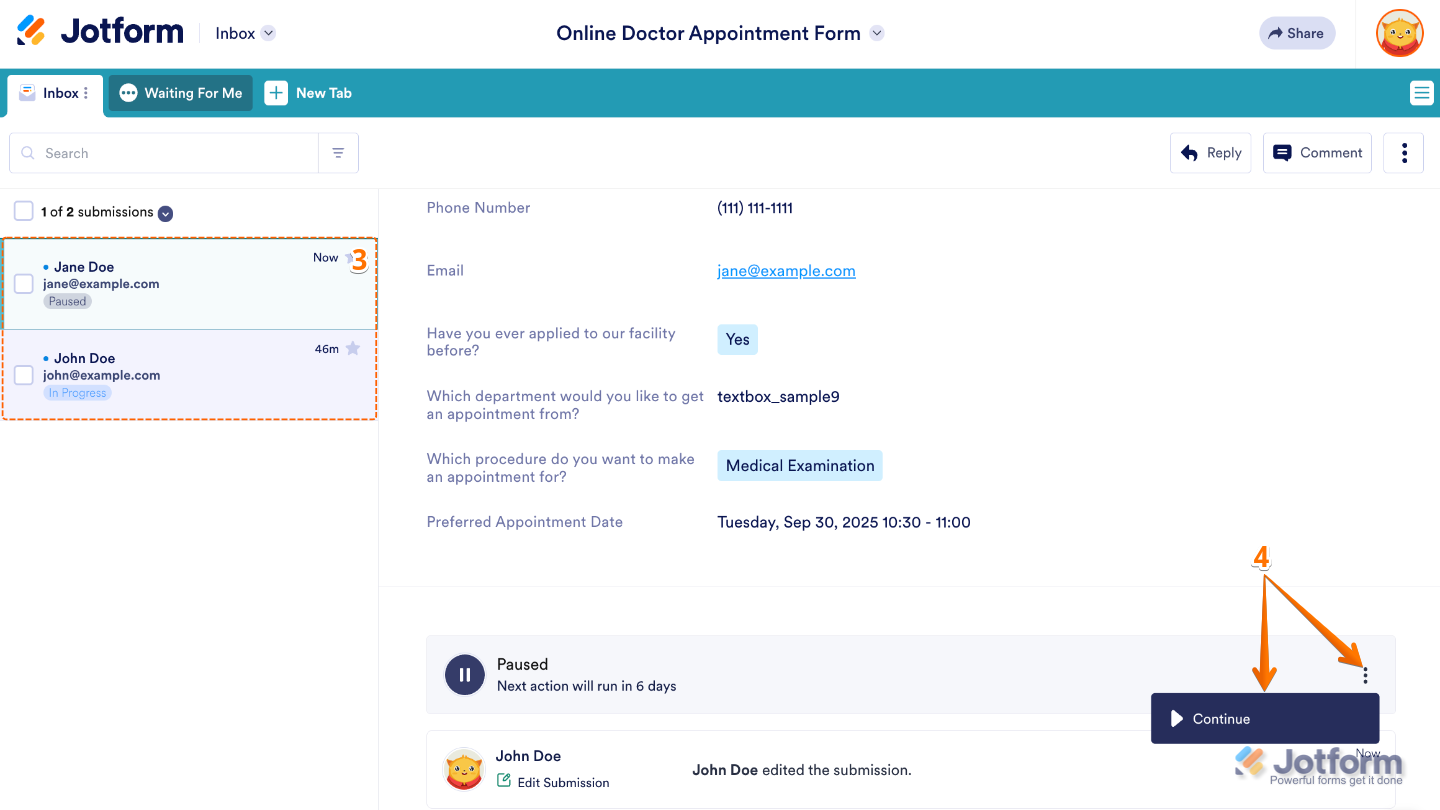This screenshot has width=1440, height=810.
Task: Open the Online Doctor Appointment Form dropdown
Action: 876,33
